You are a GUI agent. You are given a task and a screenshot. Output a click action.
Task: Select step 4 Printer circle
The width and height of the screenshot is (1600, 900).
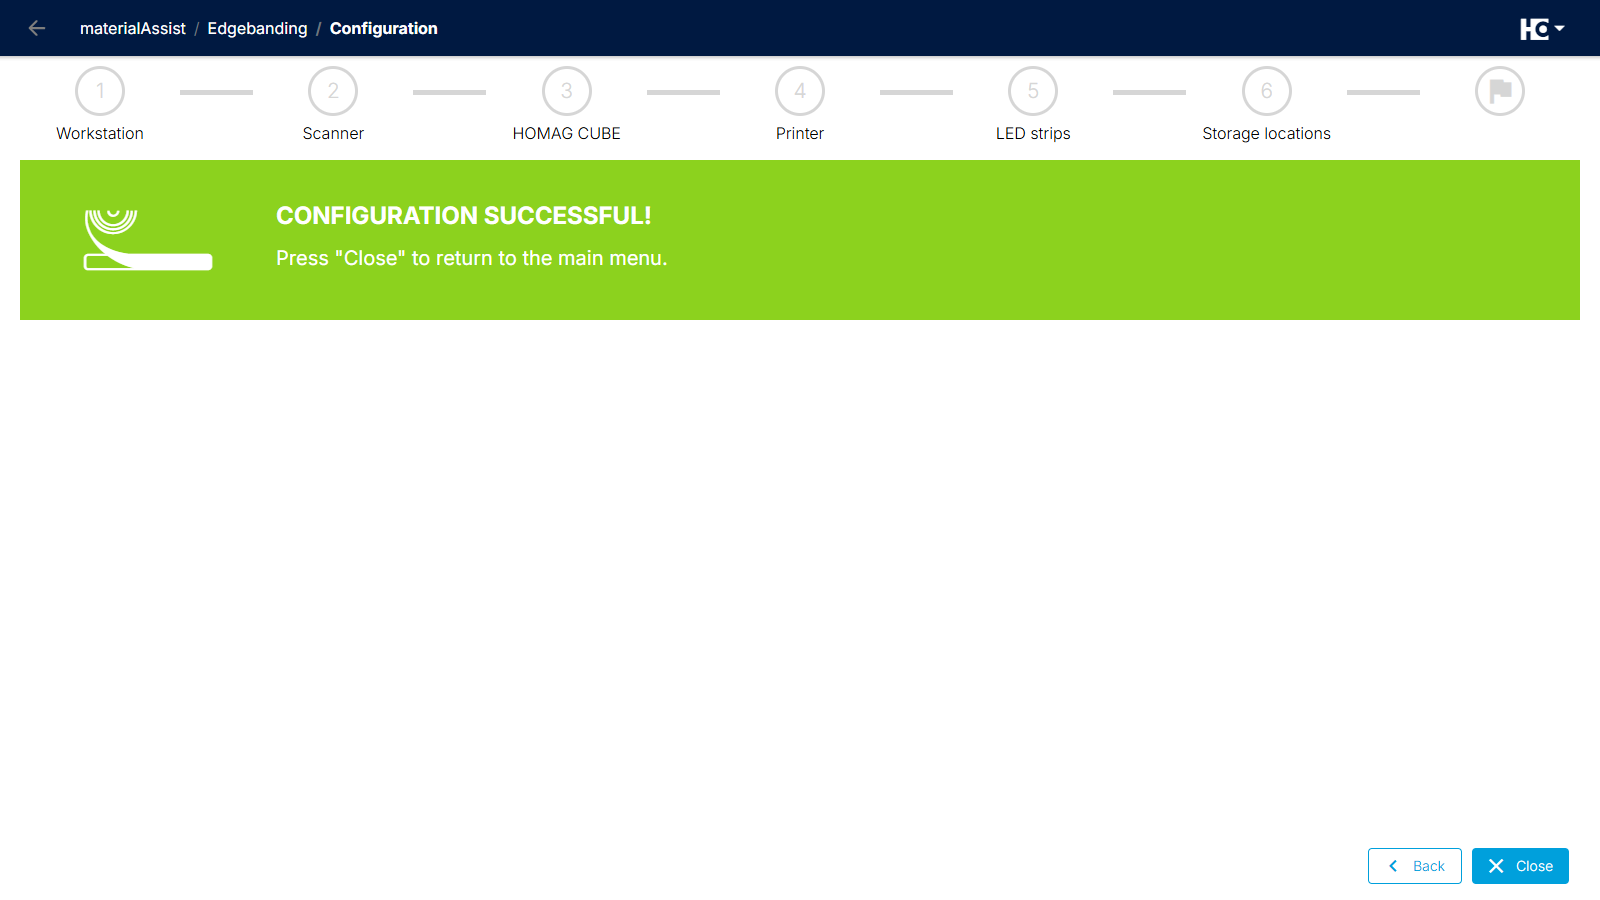(800, 91)
